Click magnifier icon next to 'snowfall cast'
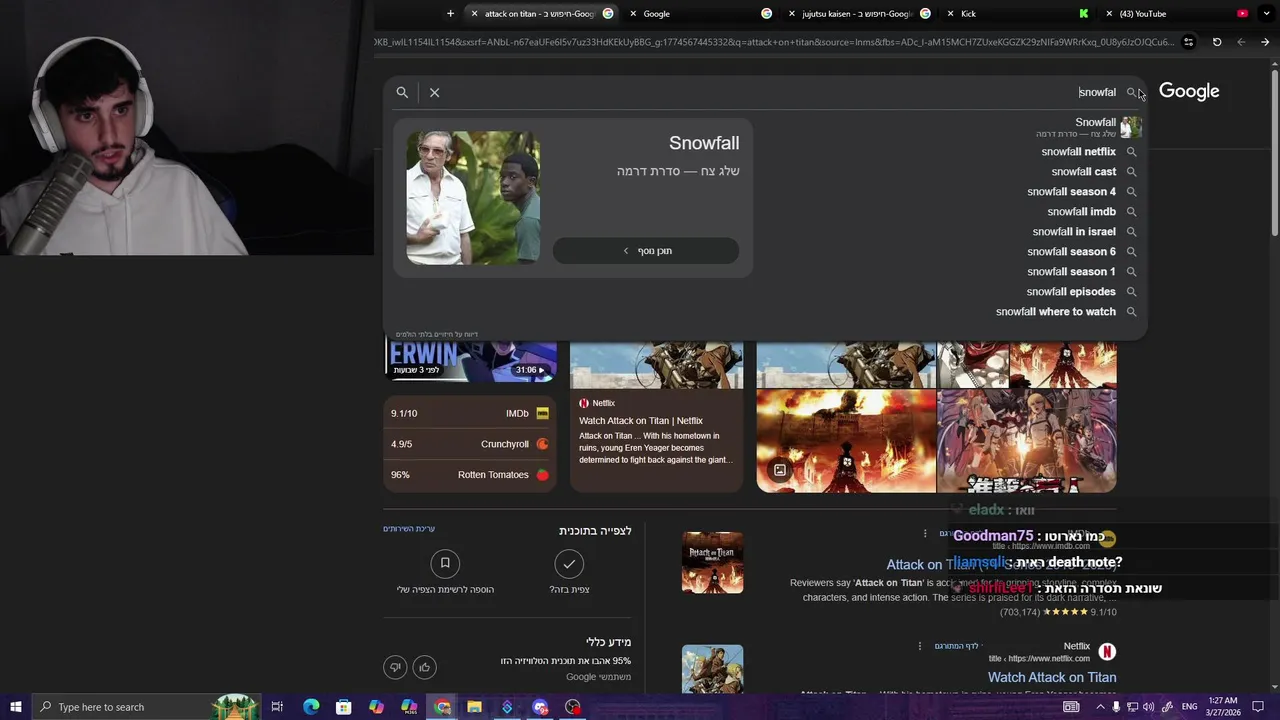The height and width of the screenshot is (720, 1280). click(1132, 172)
